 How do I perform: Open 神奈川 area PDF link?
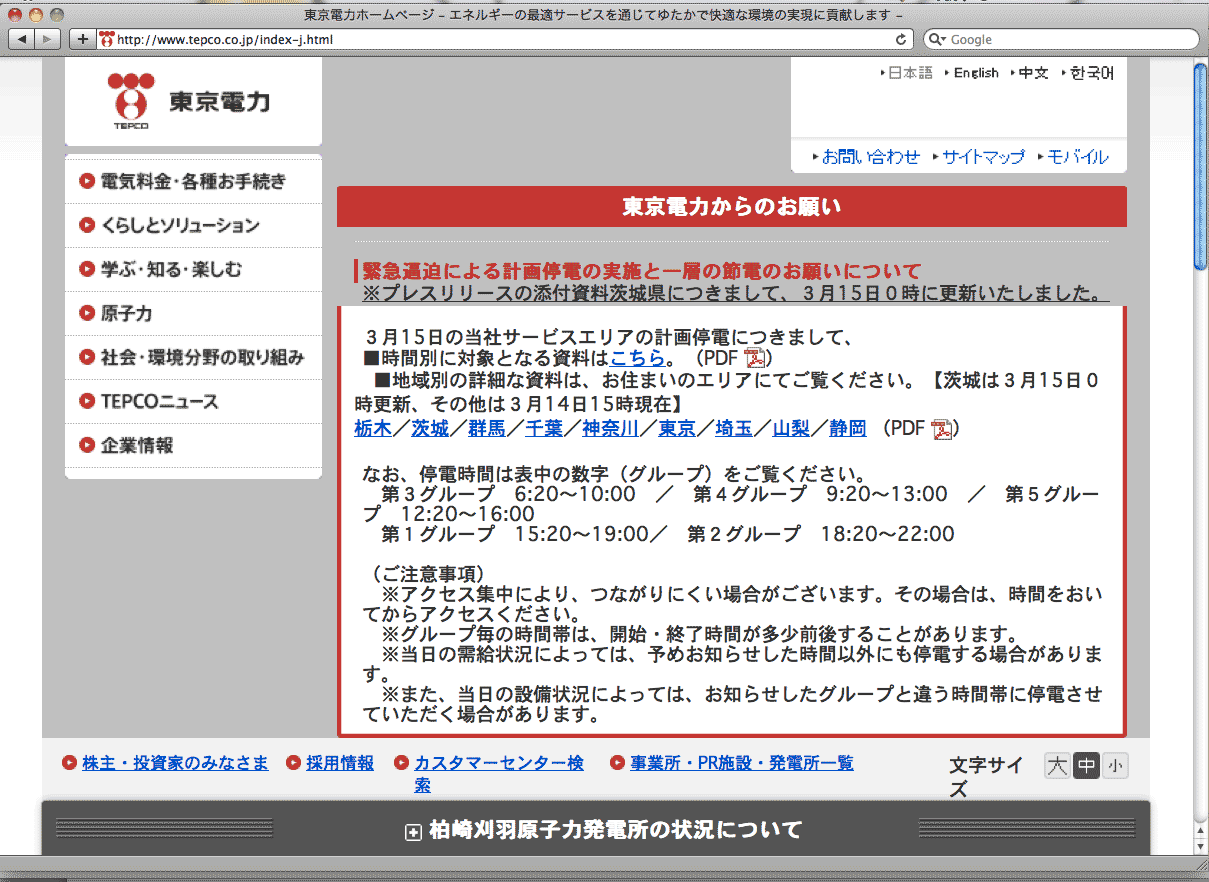click(x=611, y=428)
